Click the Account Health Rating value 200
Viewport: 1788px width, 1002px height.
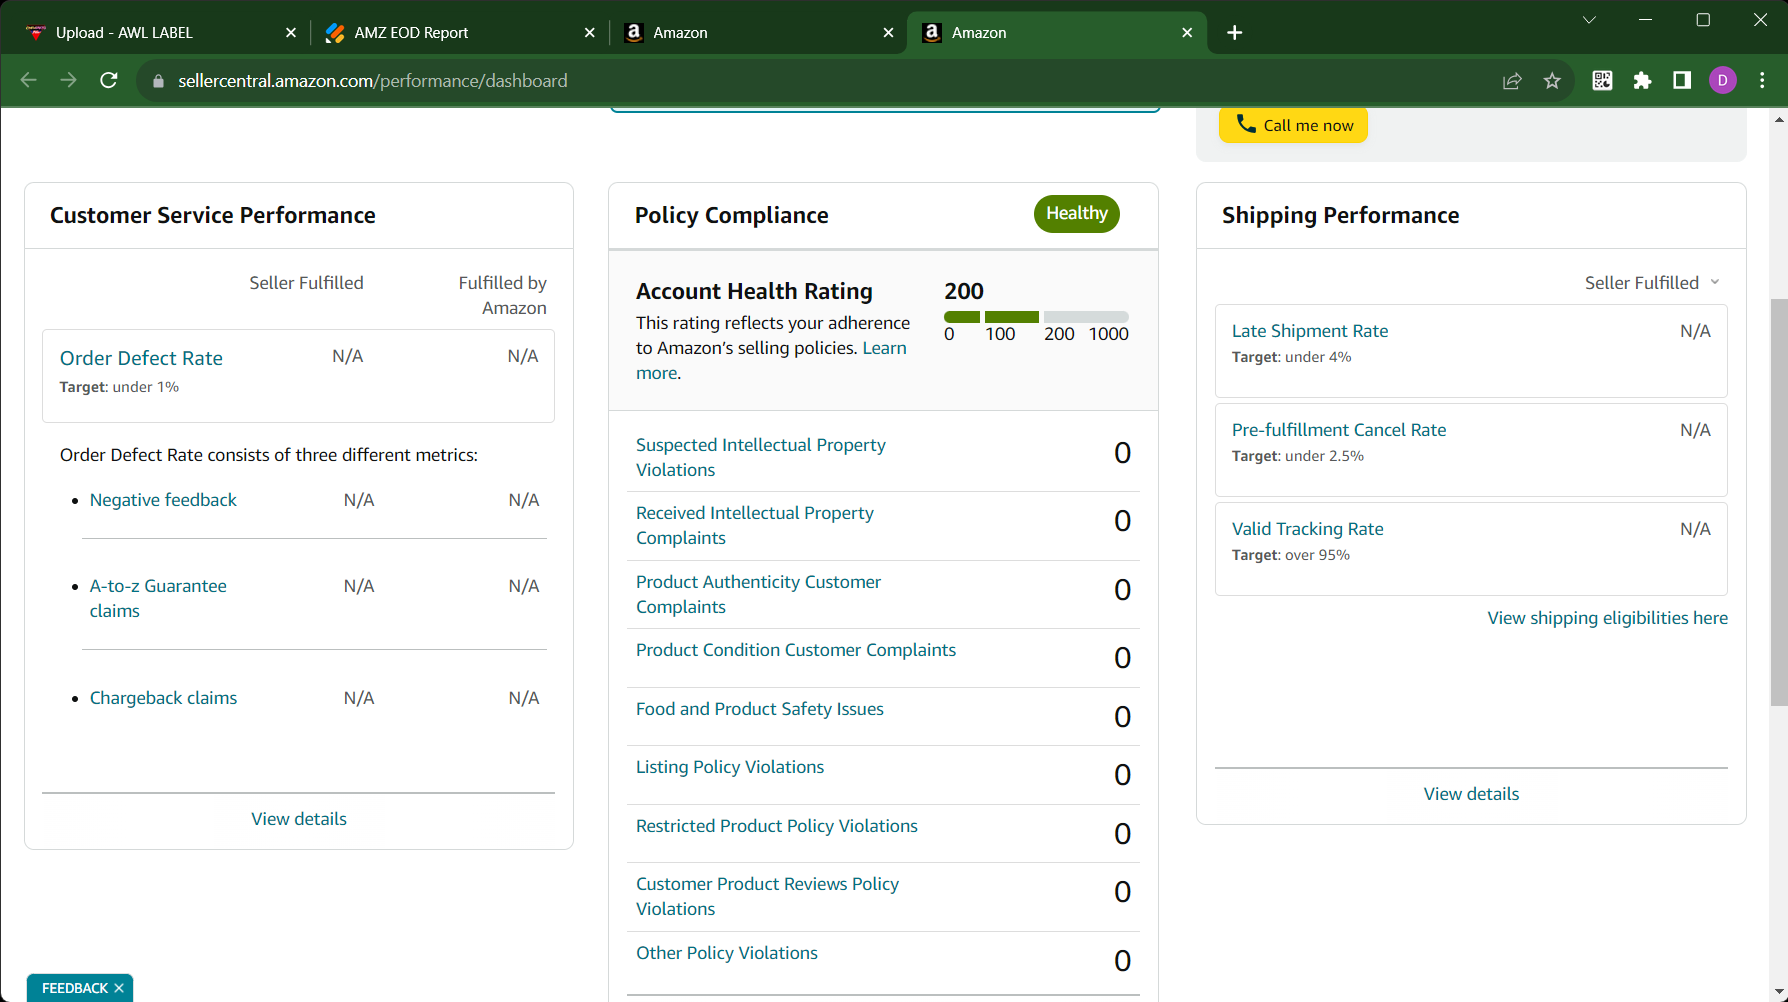(x=964, y=291)
